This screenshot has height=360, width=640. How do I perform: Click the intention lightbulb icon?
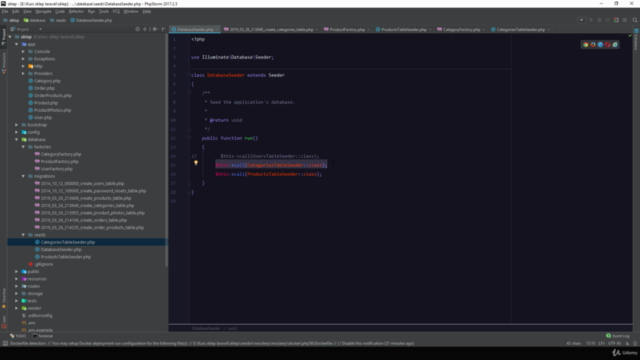[x=196, y=163]
